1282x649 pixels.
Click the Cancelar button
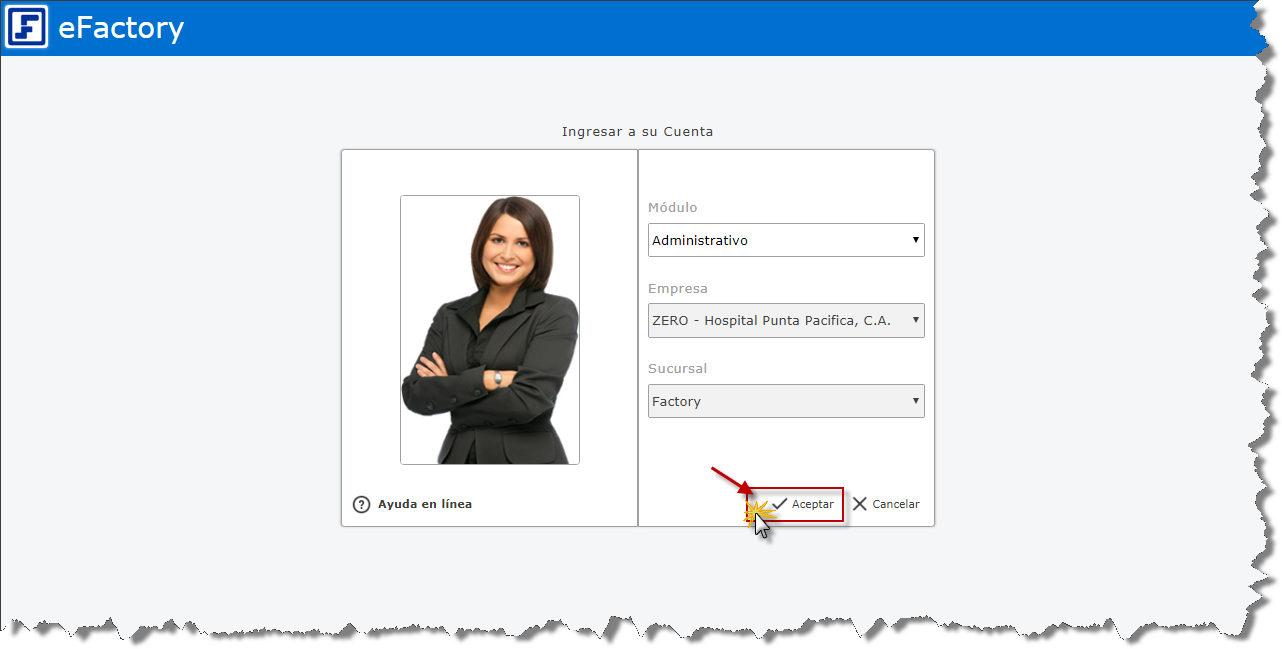[x=886, y=504]
